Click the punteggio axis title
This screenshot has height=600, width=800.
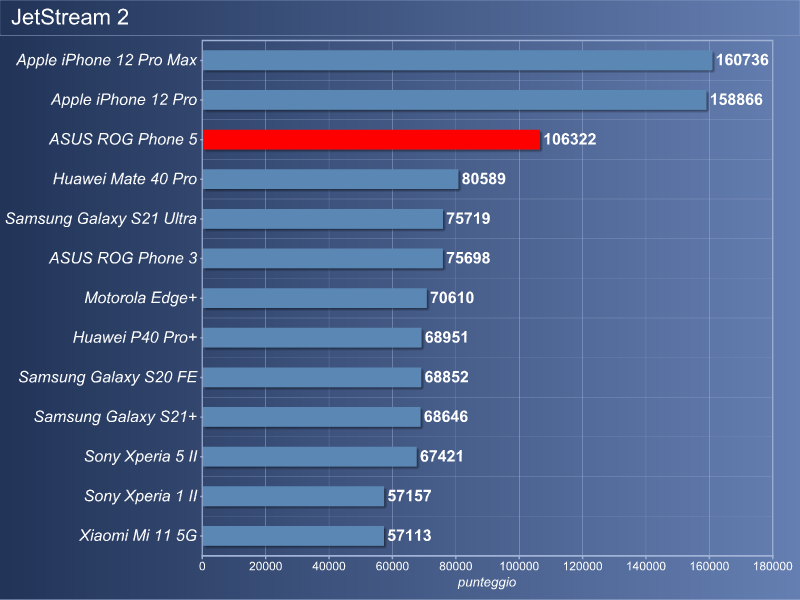coord(487,583)
